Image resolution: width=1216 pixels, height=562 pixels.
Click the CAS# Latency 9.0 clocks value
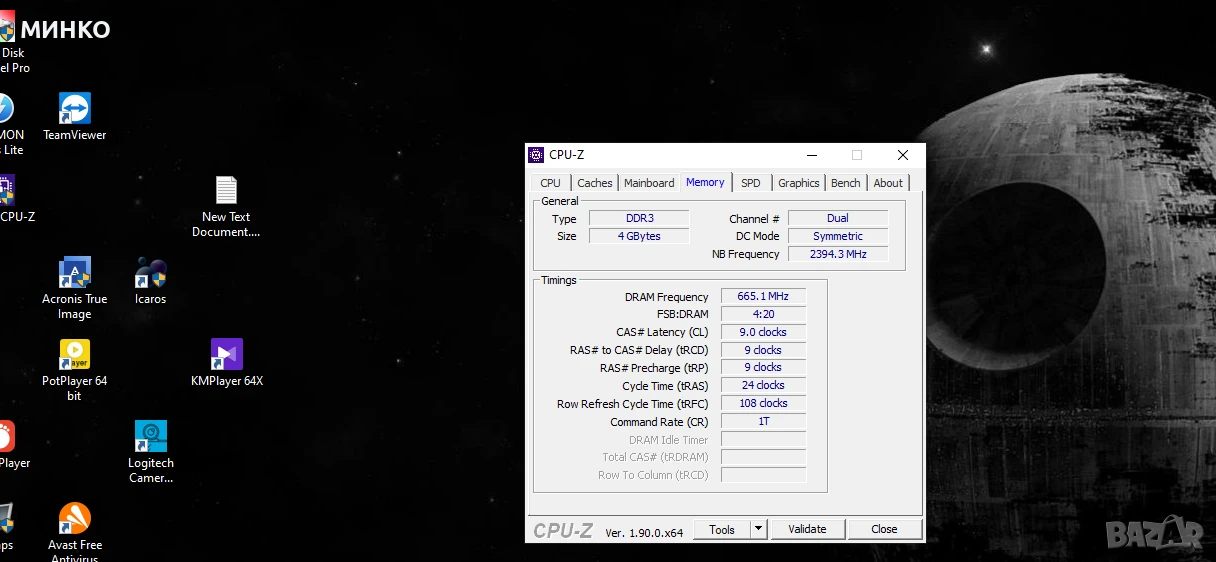click(763, 332)
